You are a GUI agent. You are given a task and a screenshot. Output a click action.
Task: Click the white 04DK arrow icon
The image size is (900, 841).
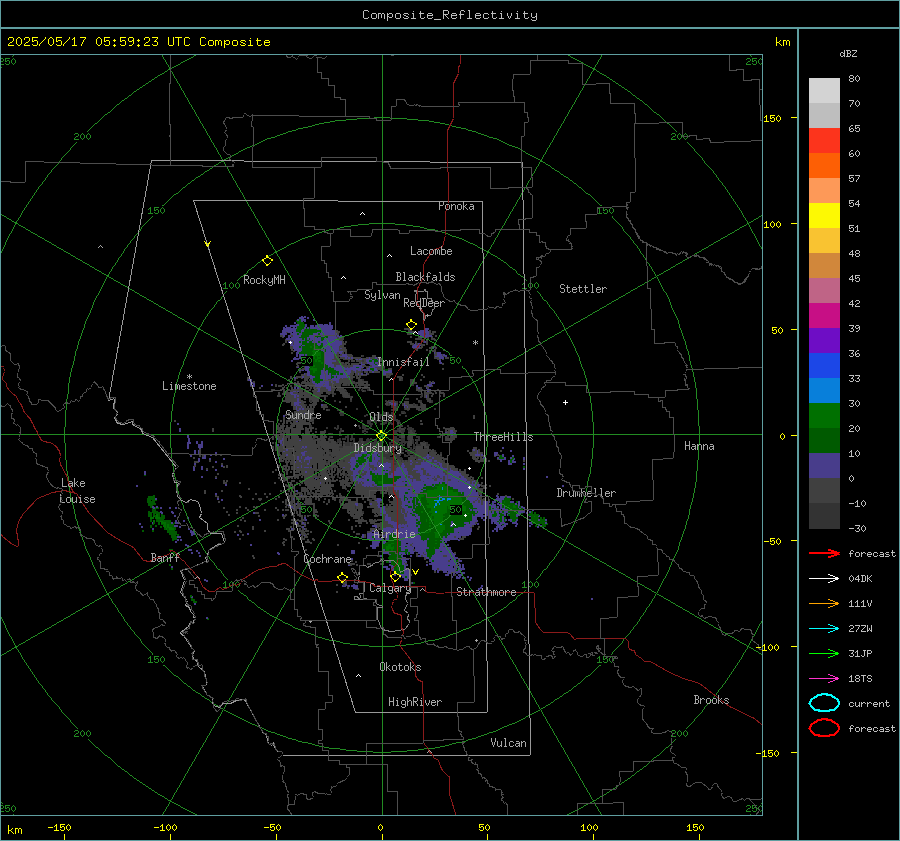coord(824,579)
